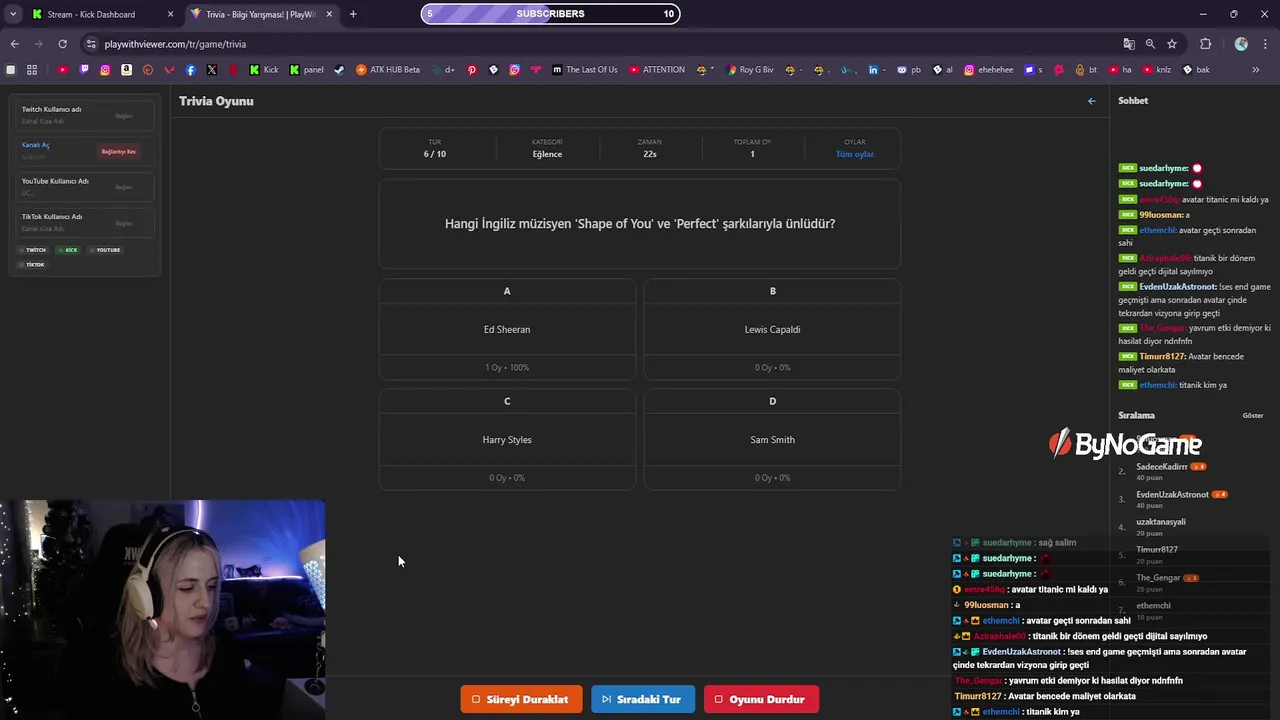Image resolution: width=1280 pixels, height=720 pixels.
Task: Toggle the YOUTUBE platform chip
Action: coord(105,250)
